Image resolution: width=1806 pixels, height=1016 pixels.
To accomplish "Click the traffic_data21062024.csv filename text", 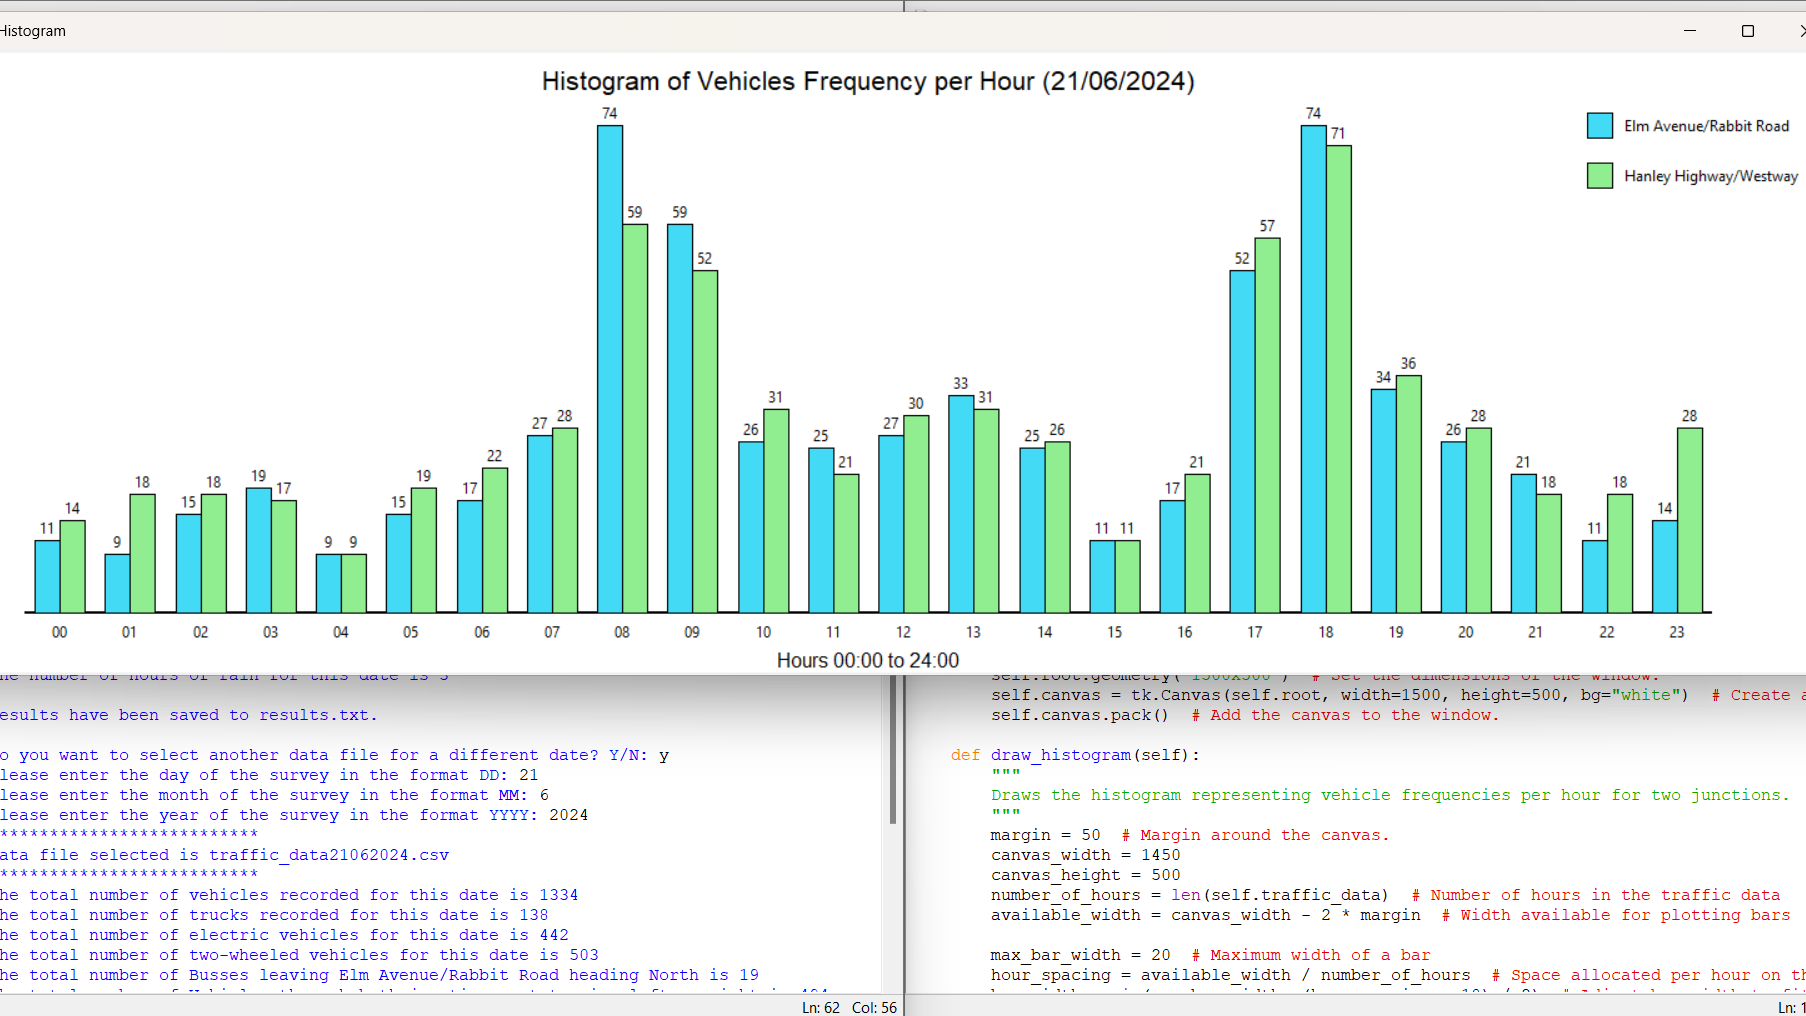I will point(329,855).
